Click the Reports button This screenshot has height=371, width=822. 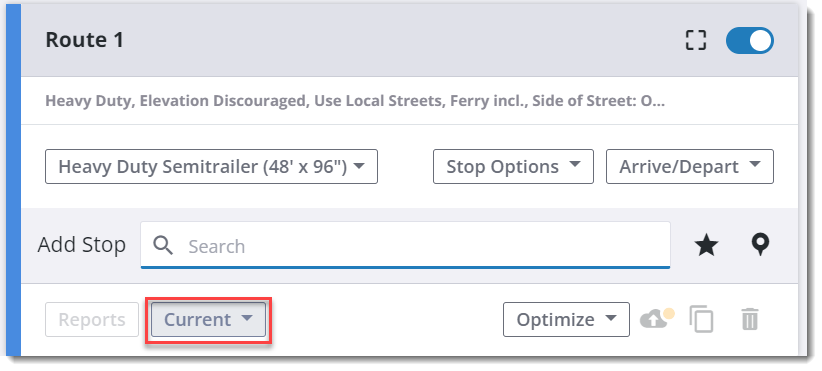coord(92,320)
